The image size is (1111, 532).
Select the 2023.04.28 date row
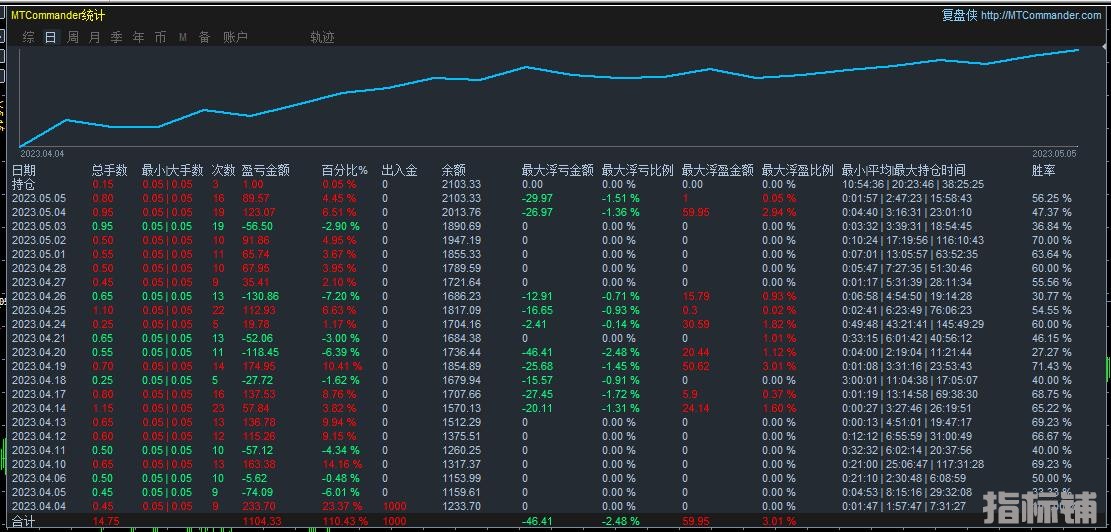(x=38, y=268)
